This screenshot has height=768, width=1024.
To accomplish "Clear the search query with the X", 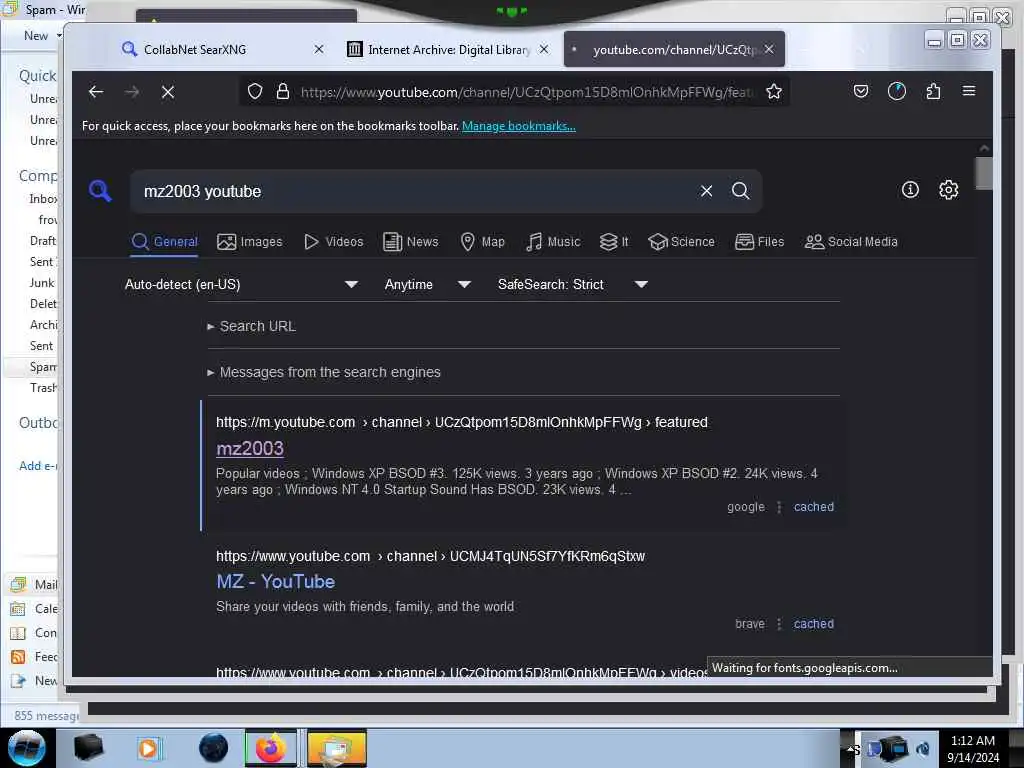I will pos(707,191).
